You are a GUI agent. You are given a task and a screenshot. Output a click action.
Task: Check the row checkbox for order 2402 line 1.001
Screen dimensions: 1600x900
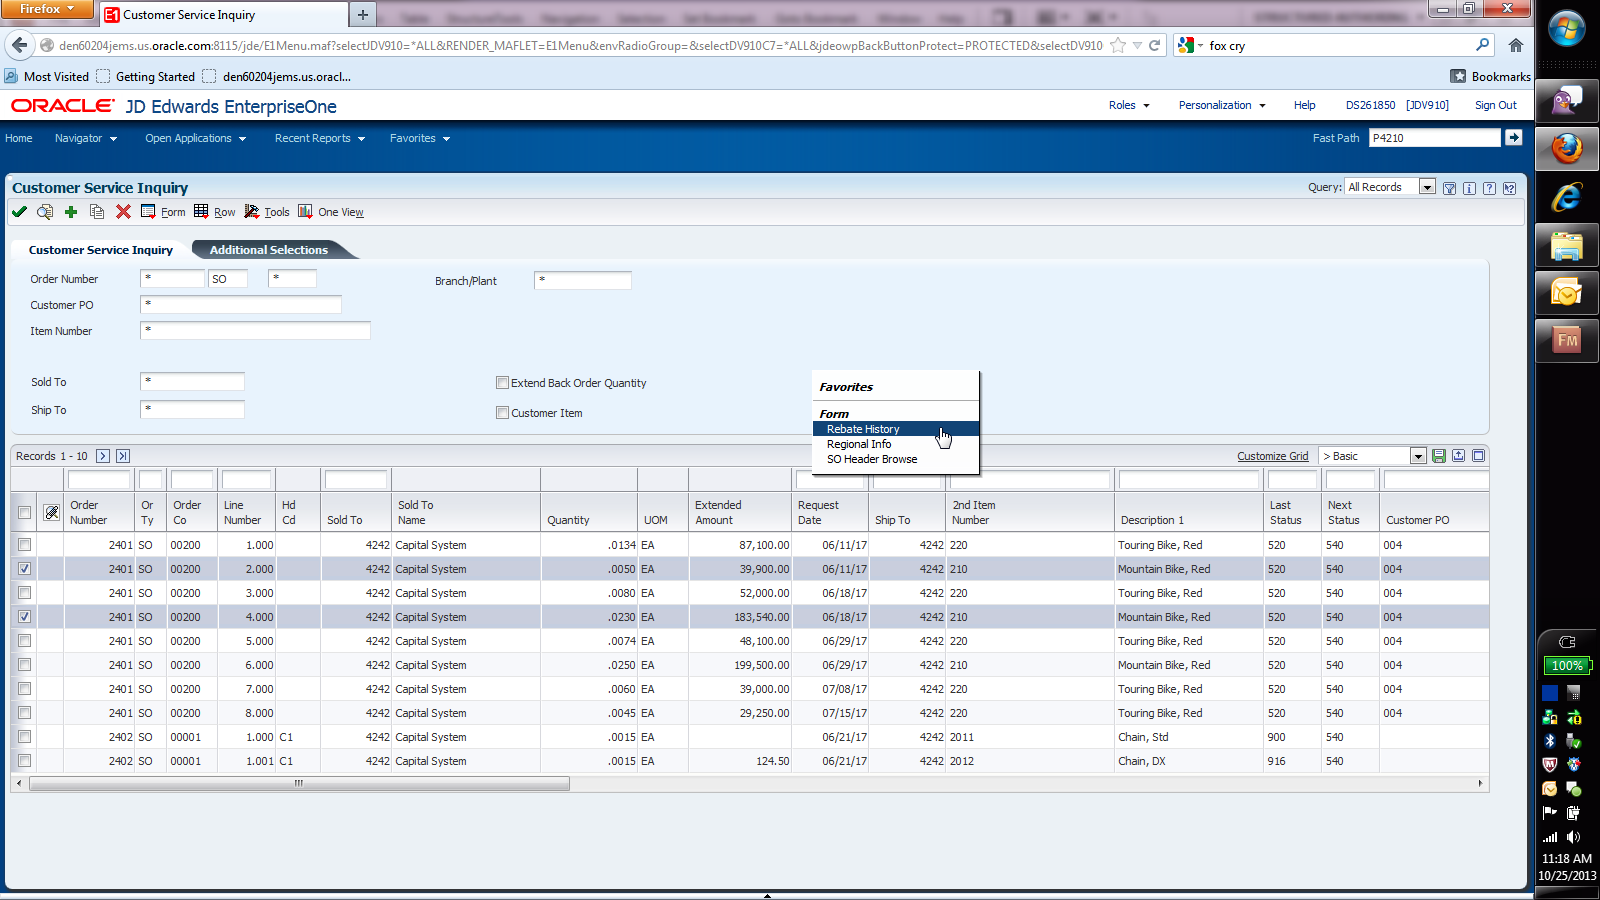tap(25, 761)
